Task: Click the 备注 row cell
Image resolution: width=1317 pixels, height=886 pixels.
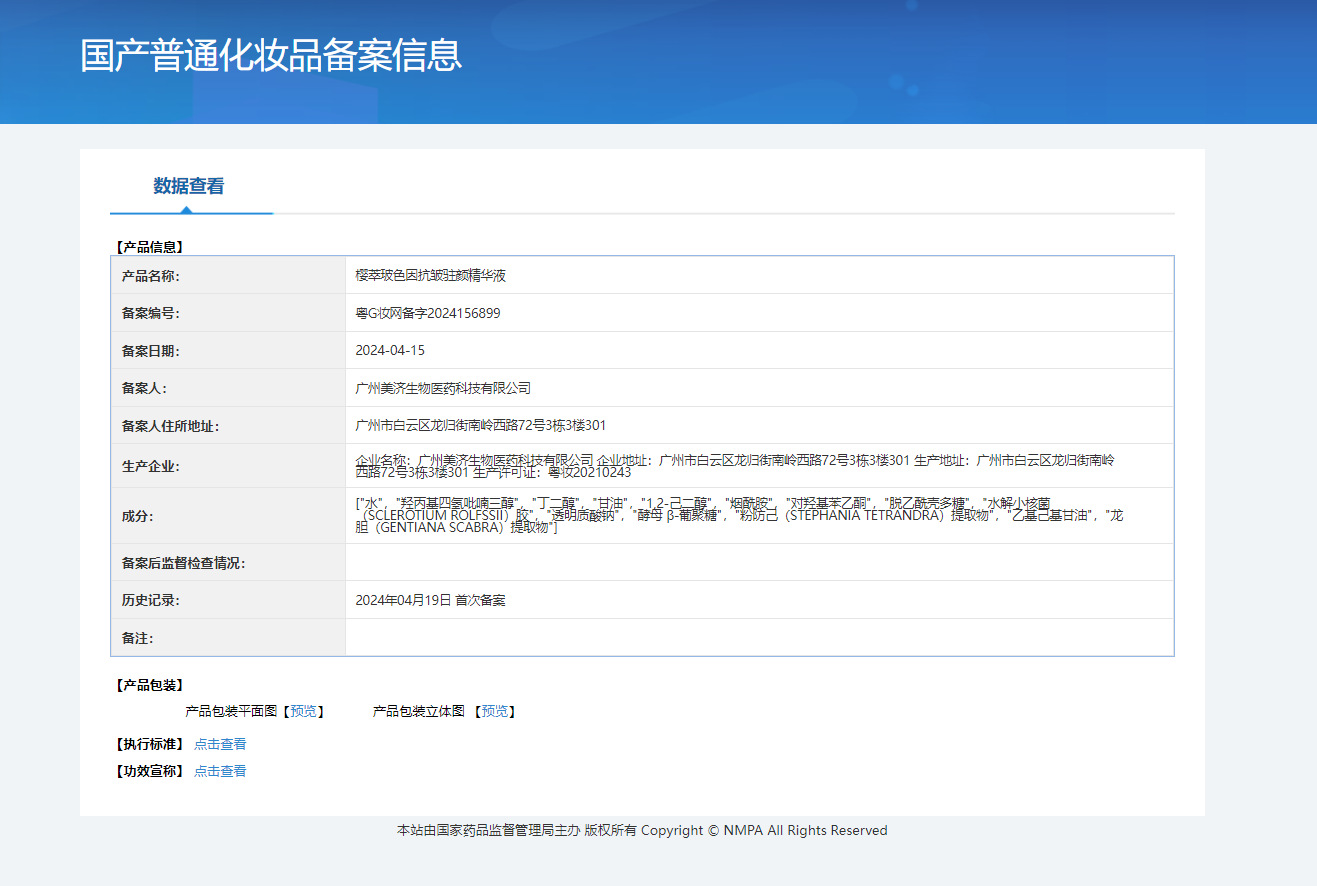Action: coord(700,637)
